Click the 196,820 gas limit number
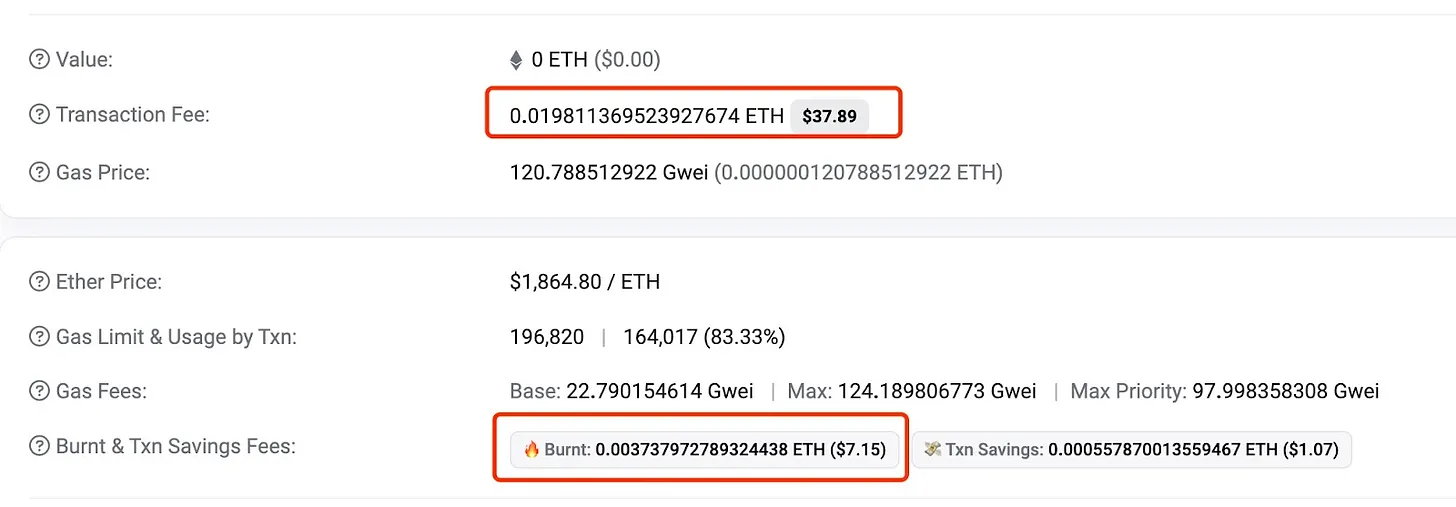 point(547,337)
